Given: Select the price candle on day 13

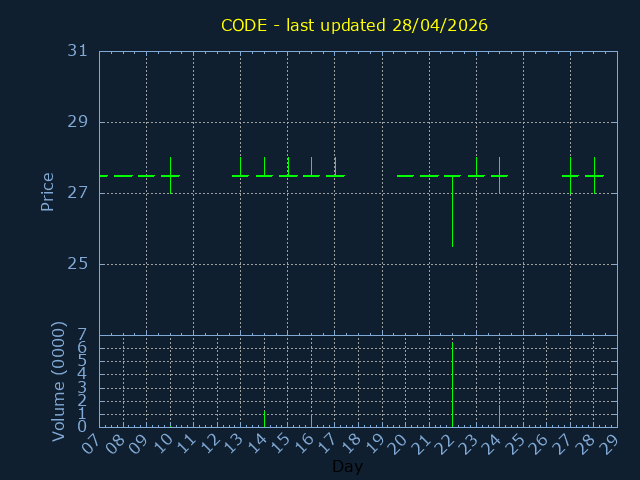Looking at the screenshot, I should point(240,175).
